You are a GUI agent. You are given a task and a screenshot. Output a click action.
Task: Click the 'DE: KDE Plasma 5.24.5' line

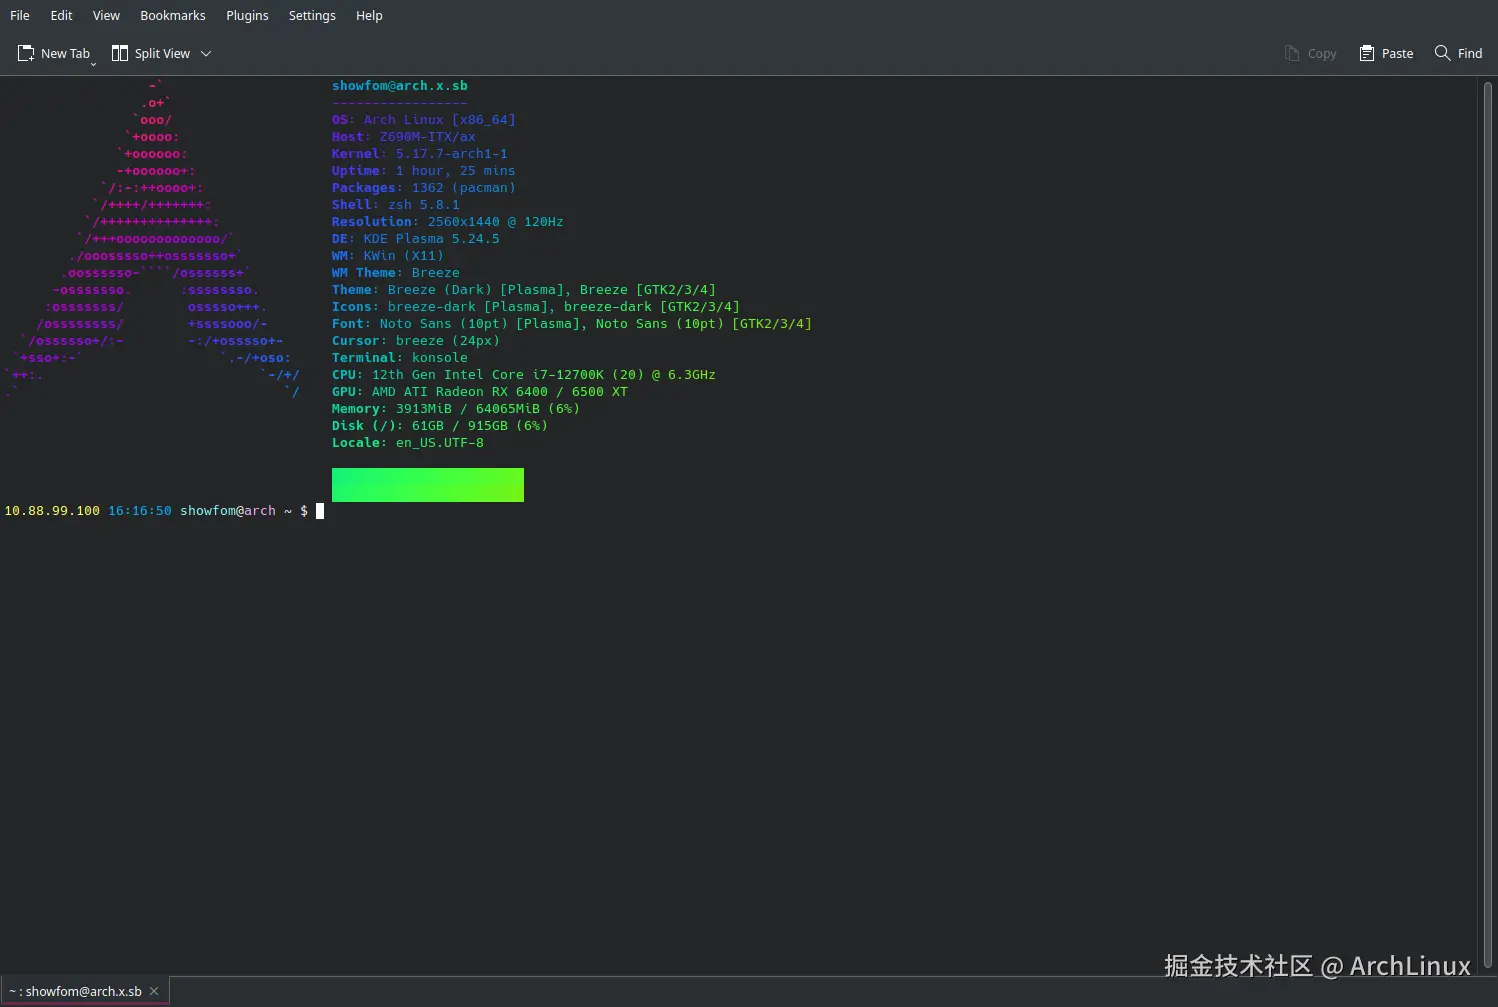[416, 239]
